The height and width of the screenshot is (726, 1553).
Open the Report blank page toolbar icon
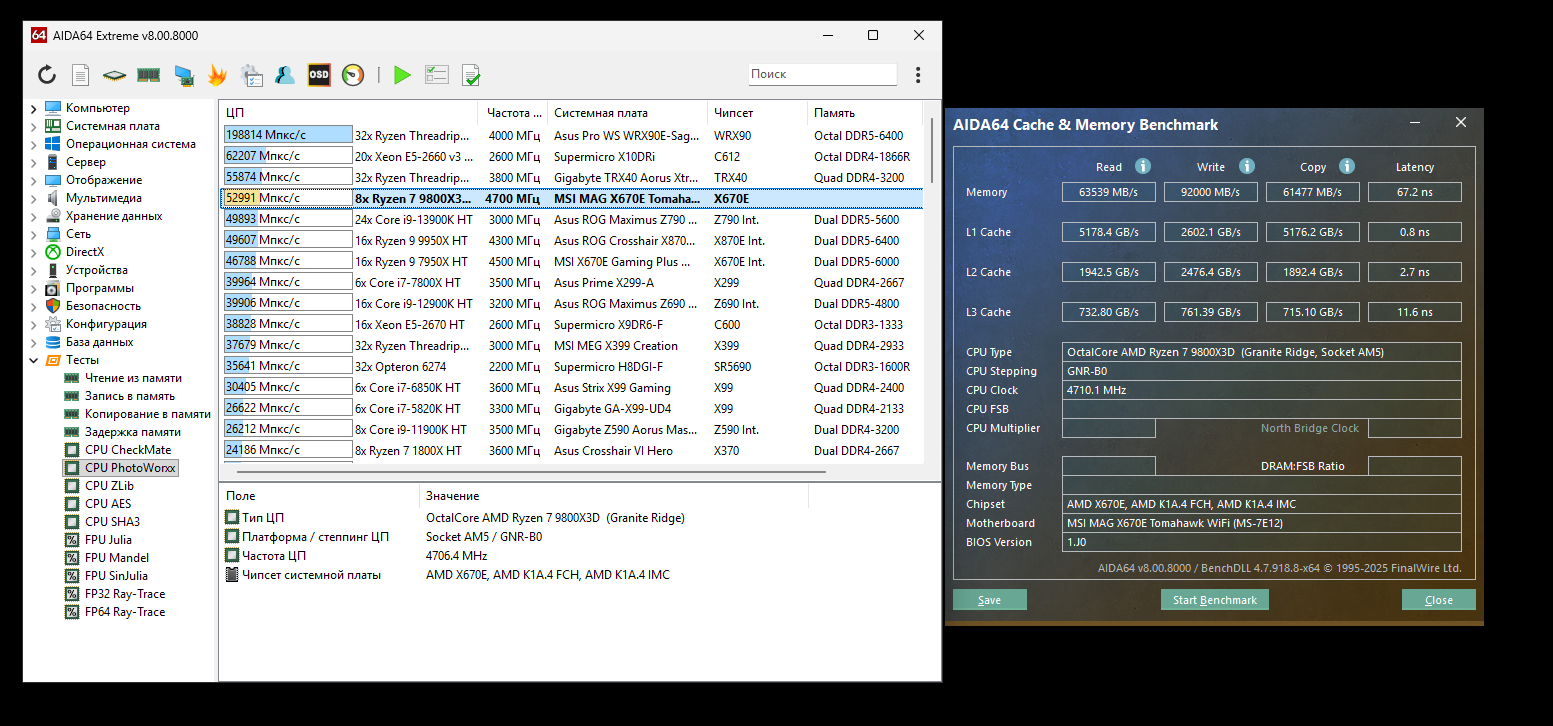pyautogui.click(x=81, y=75)
